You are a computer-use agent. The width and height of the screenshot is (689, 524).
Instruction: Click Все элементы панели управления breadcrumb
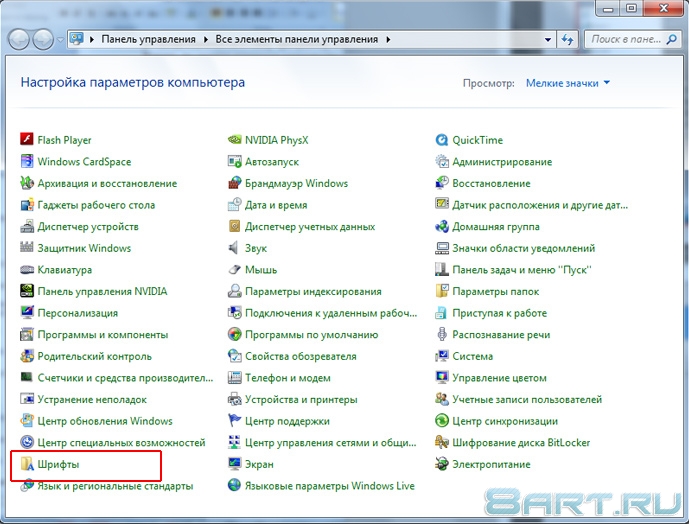[297, 40]
